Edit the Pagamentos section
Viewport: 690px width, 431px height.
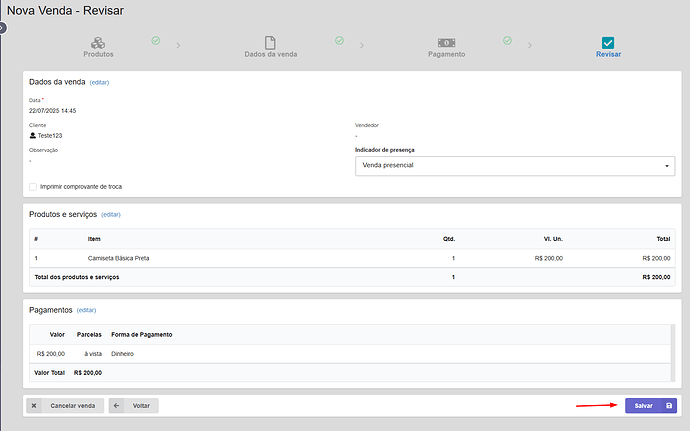pos(86,310)
